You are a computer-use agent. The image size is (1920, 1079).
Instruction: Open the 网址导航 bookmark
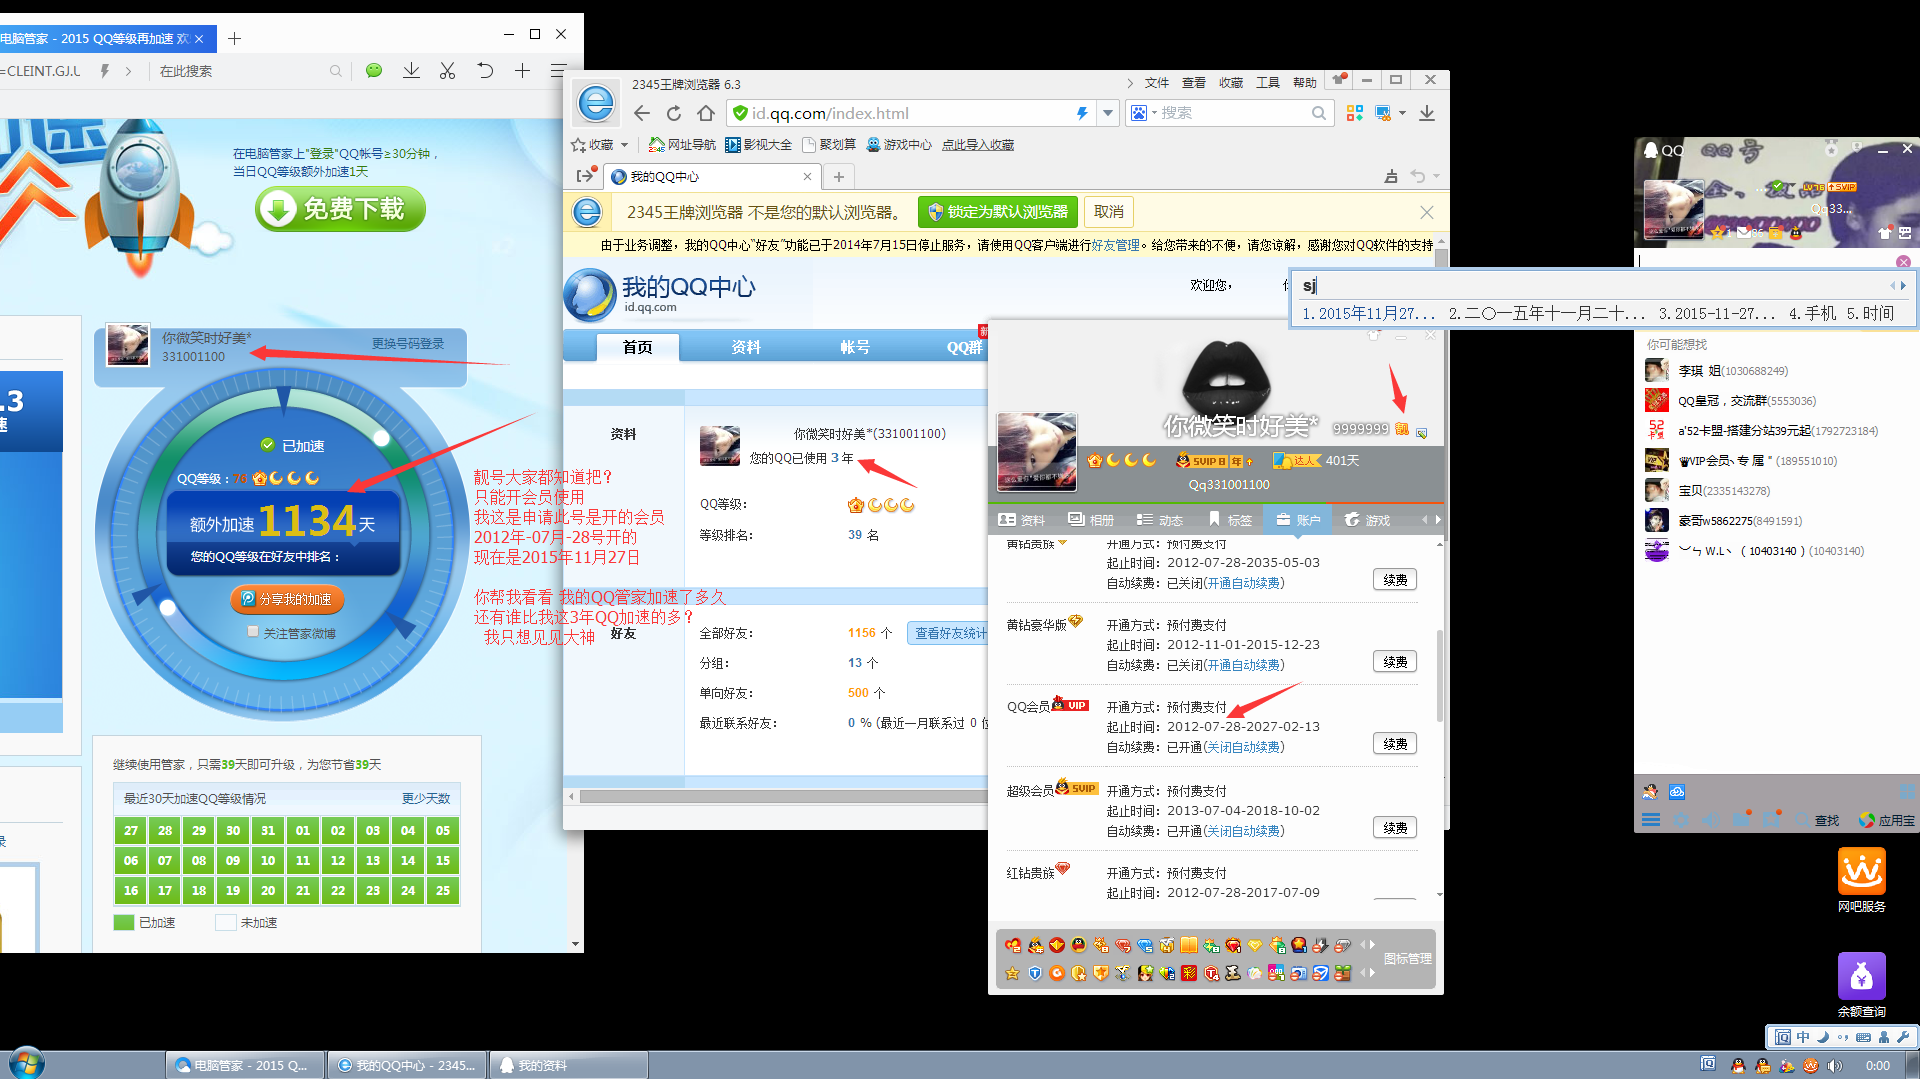(x=682, y=145)
